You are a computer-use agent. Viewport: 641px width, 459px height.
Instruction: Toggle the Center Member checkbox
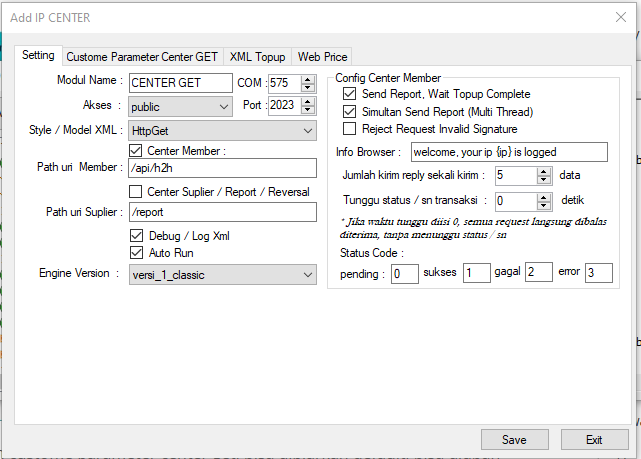(x=137, y=151)
